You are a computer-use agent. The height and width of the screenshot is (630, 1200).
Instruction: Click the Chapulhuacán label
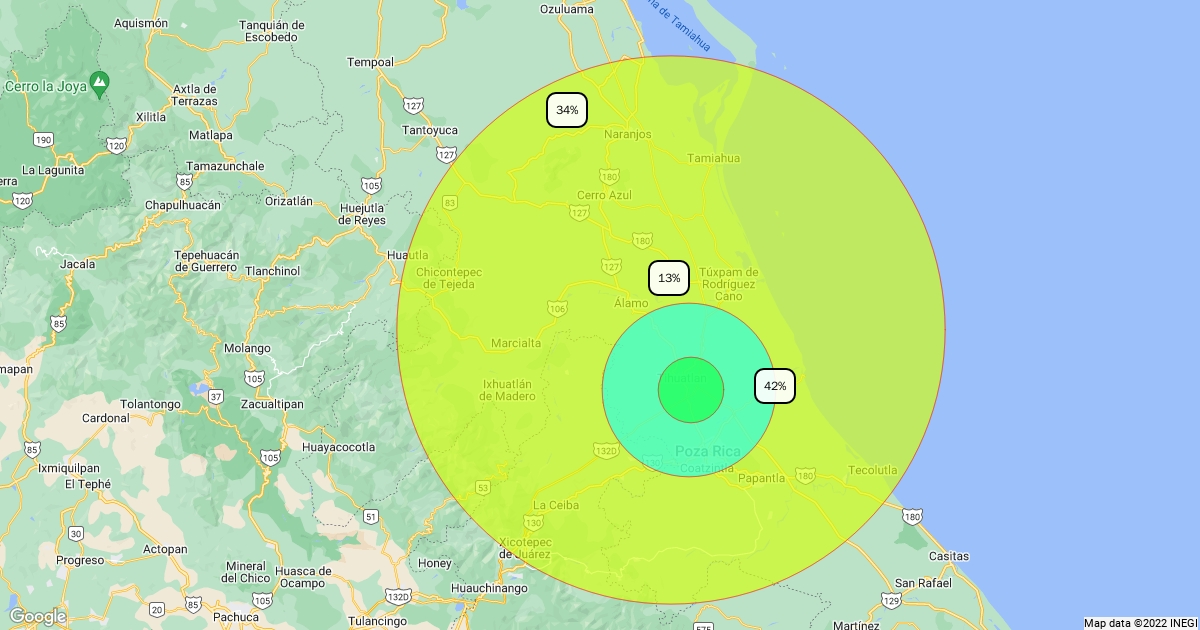183,204
